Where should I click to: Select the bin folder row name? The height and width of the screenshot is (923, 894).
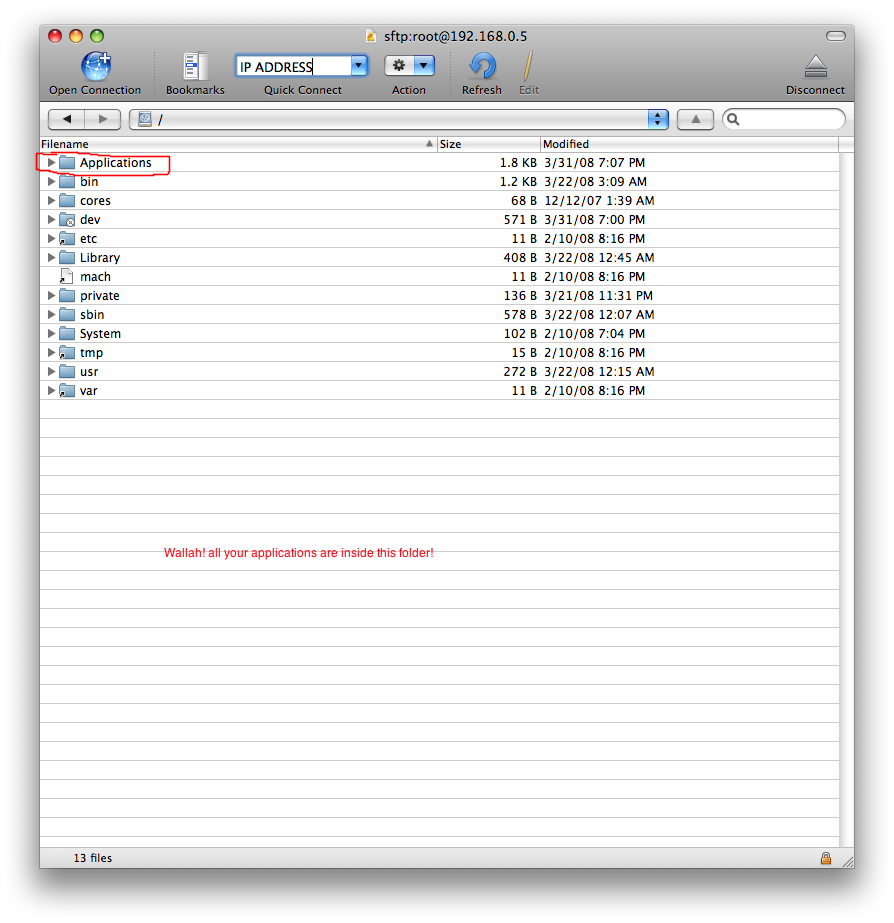tap(89, 181)
